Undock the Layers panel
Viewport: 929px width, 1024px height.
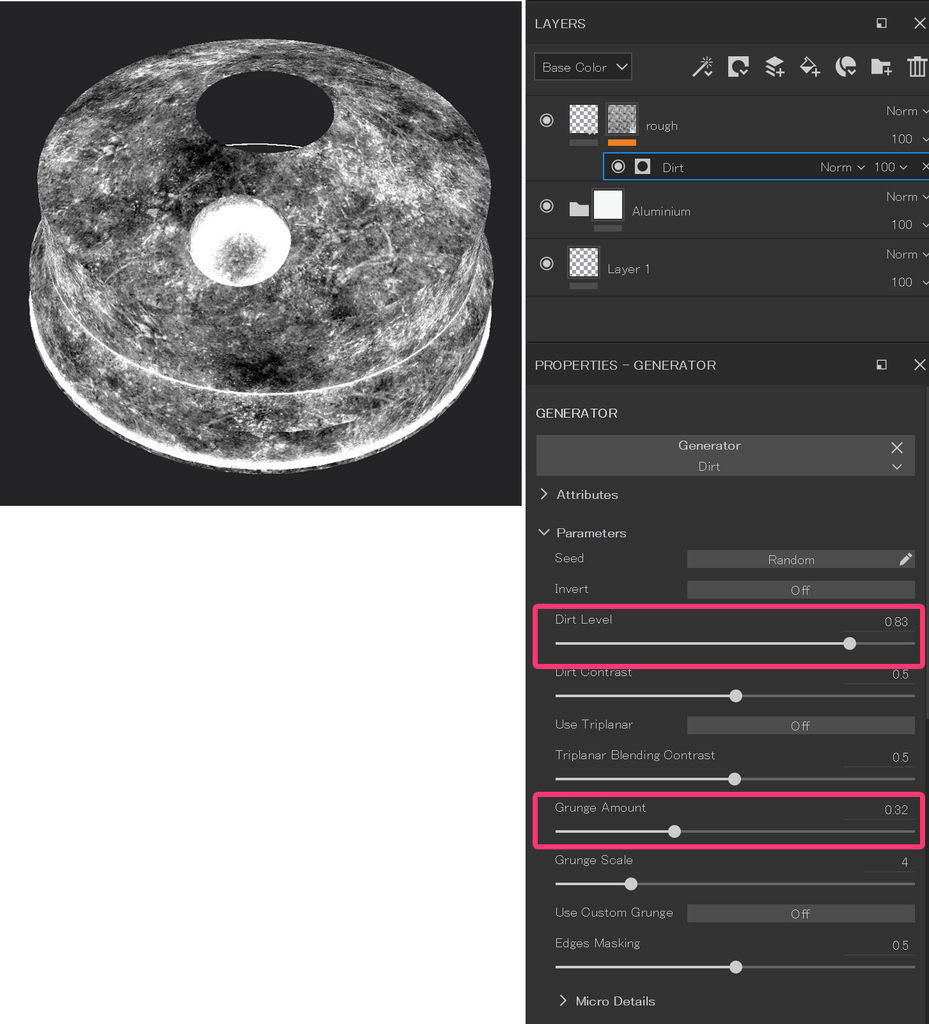tap(881, 24)
